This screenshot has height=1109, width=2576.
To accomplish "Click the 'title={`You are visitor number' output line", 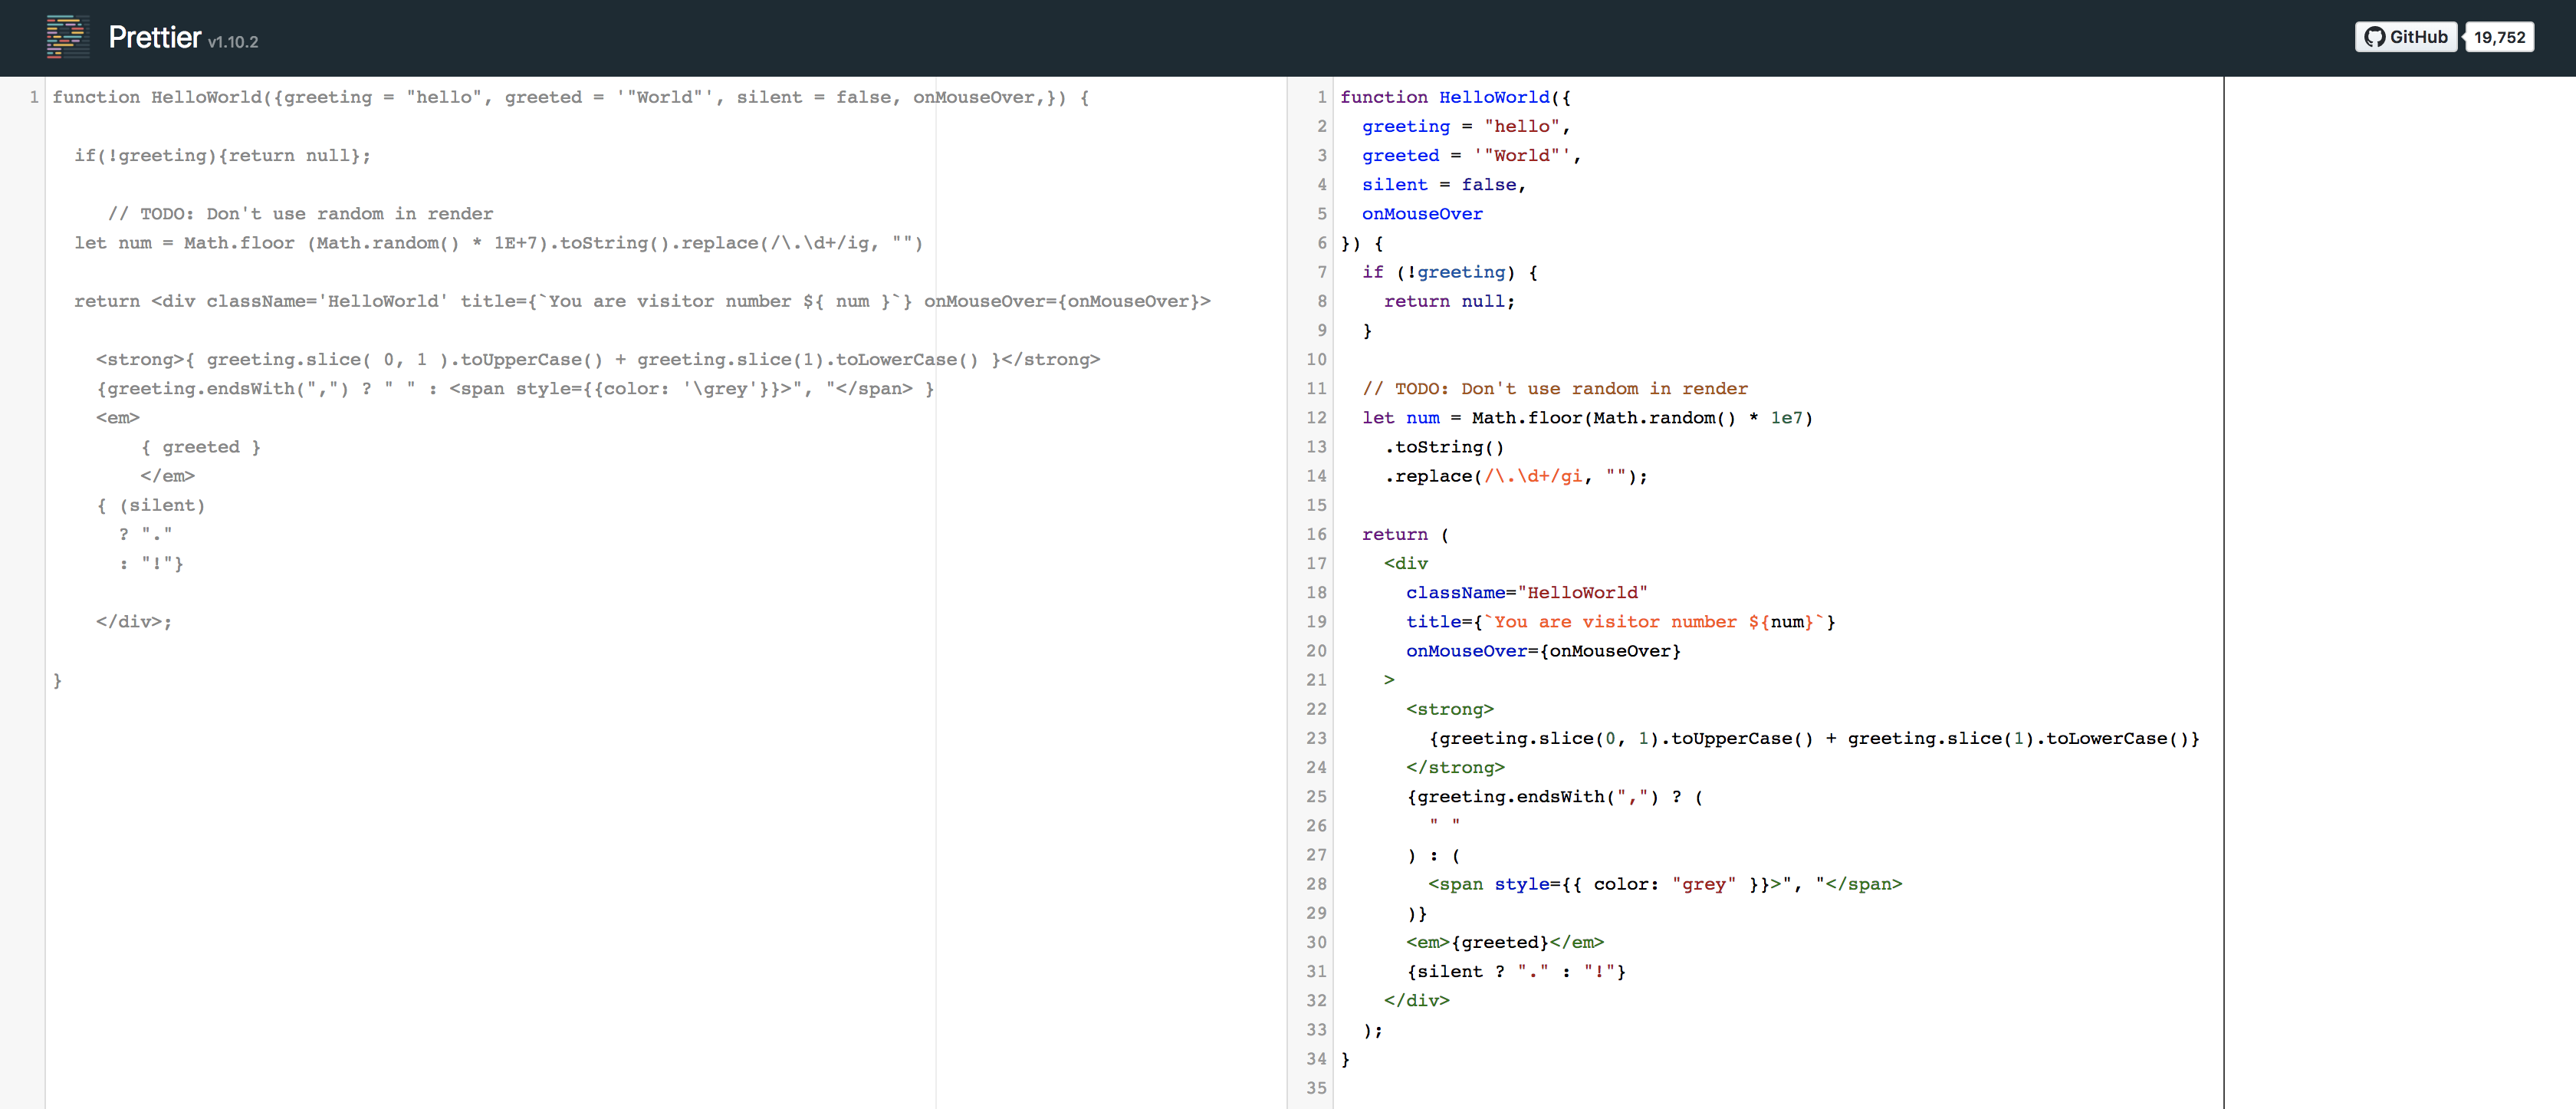I will [1621, 622].
